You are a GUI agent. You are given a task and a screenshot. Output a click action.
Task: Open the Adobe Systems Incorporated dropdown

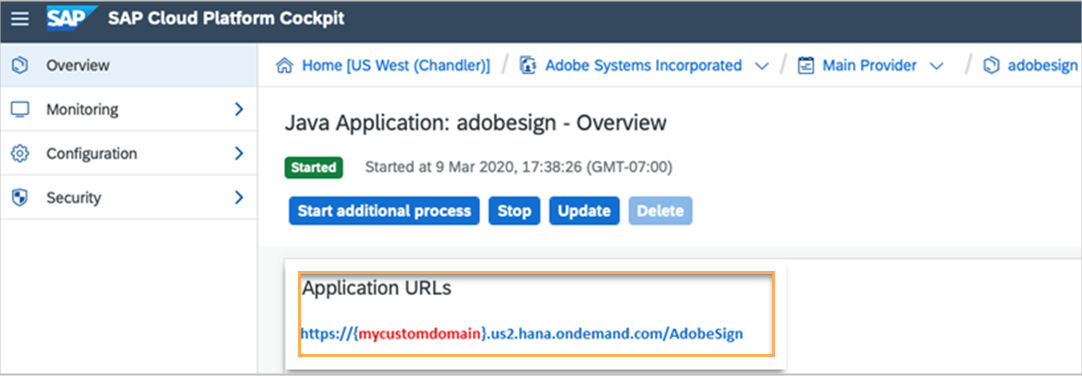762,66
